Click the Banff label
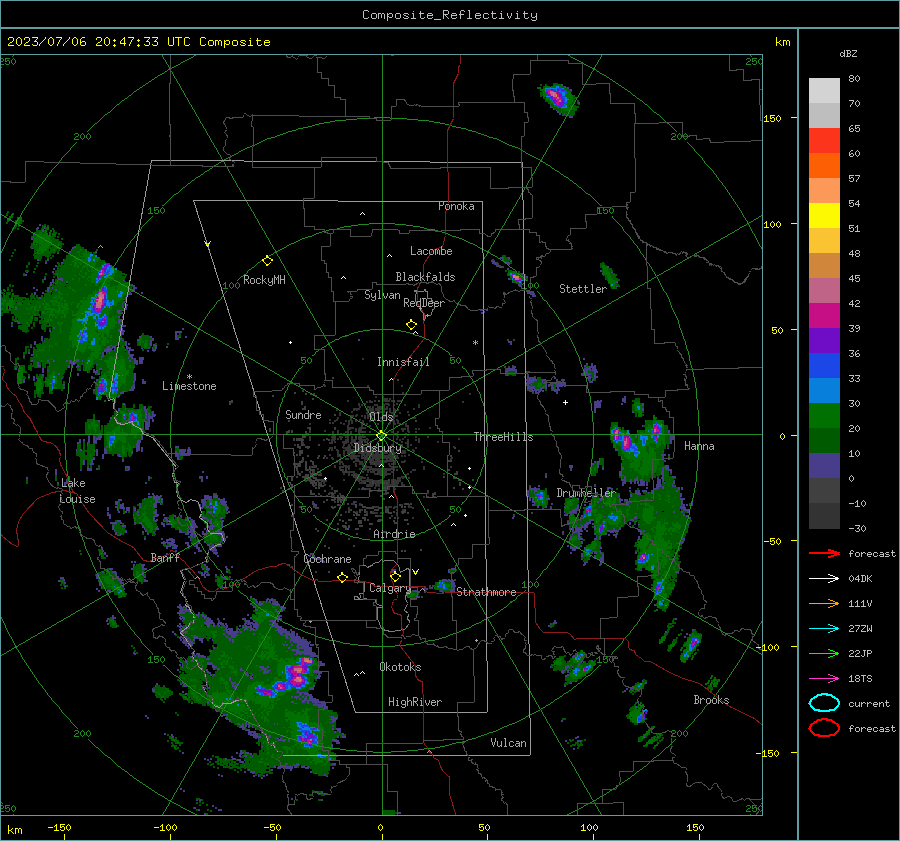The image size is (900, 841). 165,557
